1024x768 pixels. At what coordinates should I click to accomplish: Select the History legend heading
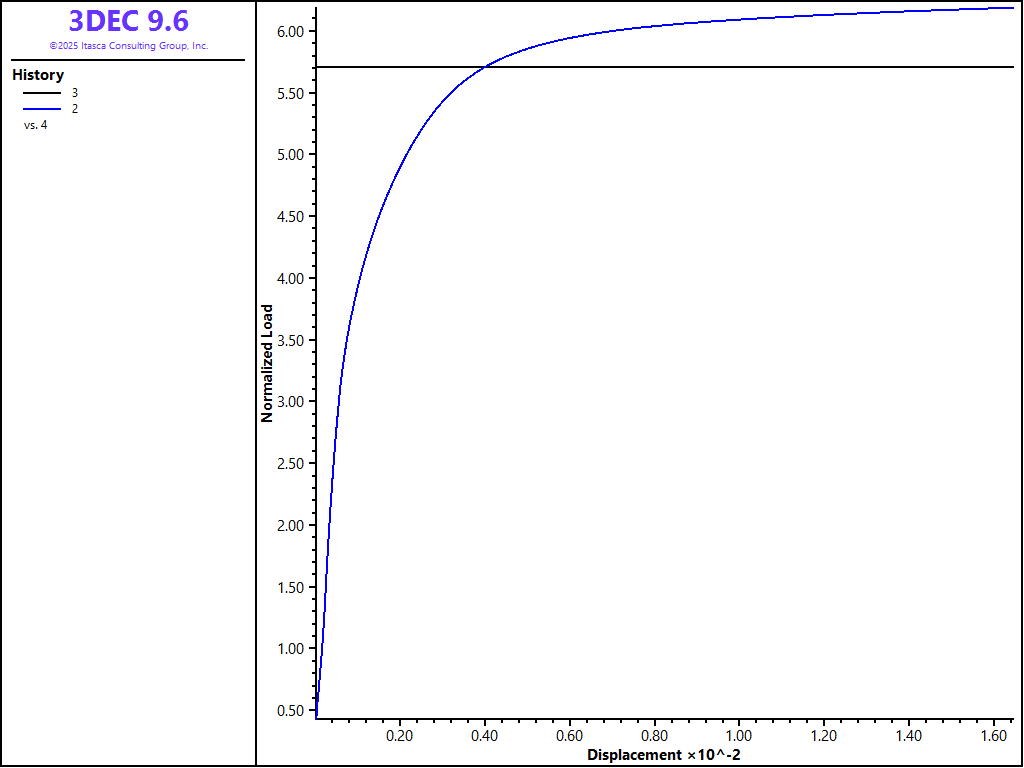click(x=38, y=75)
